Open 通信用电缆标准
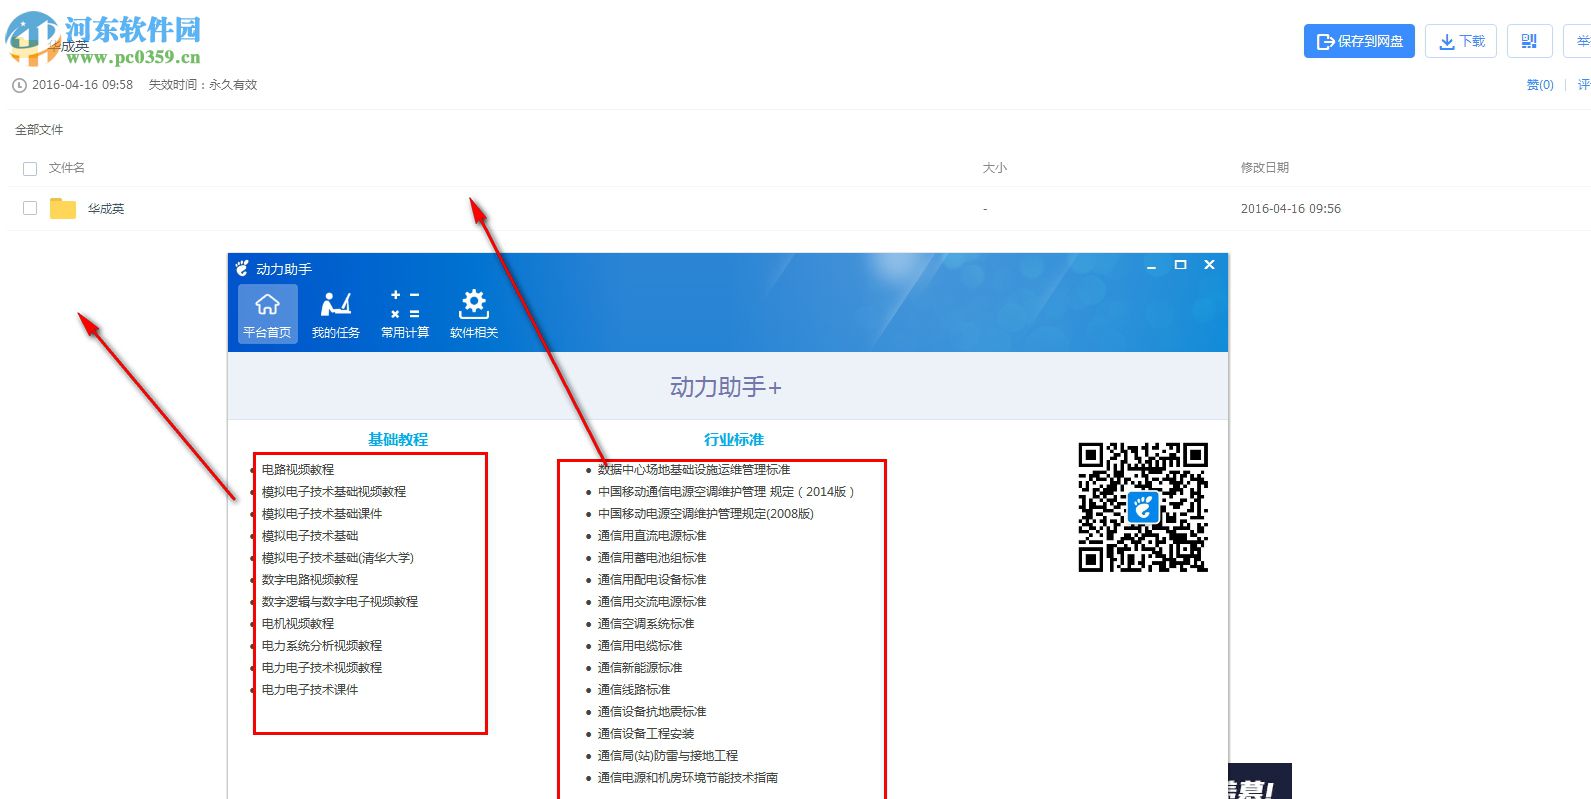 coord(640,646)
